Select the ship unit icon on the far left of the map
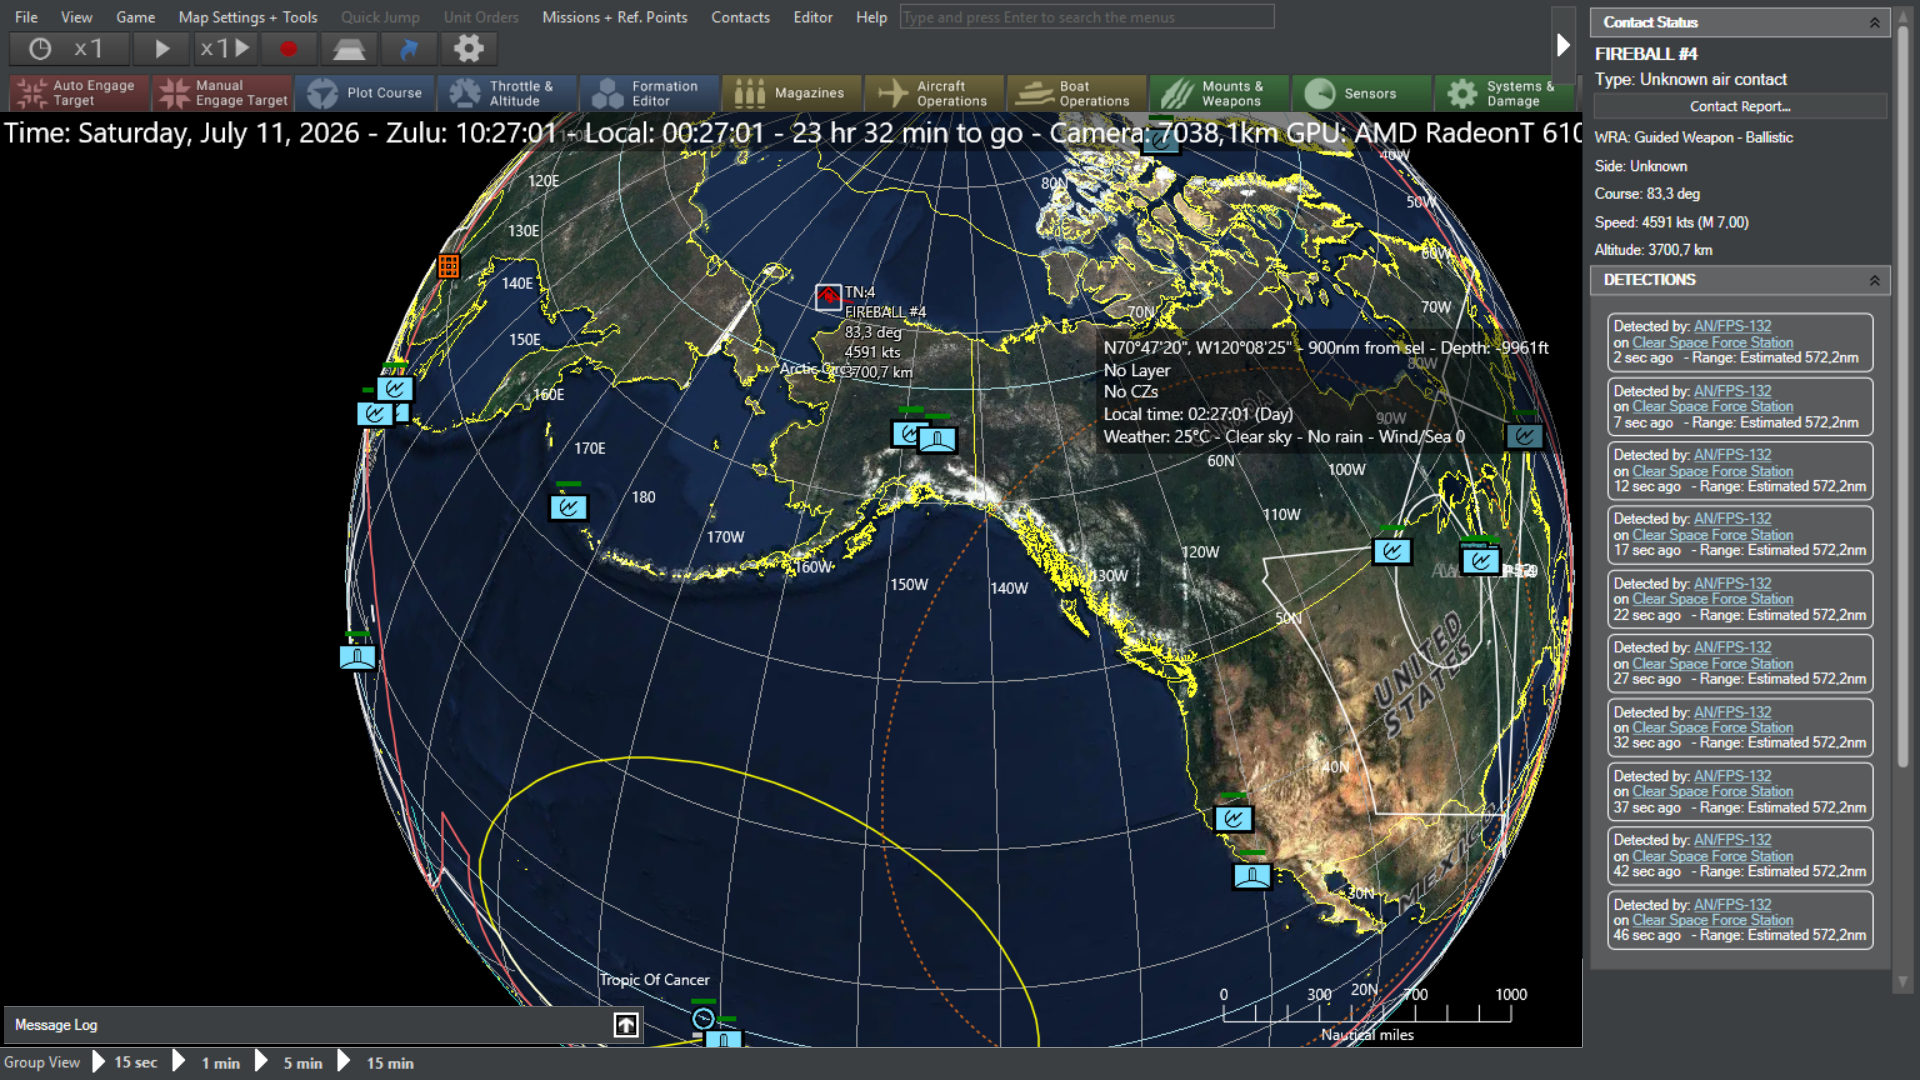The width and height of the screenshot is (1920, 1080). pos(358,657)
